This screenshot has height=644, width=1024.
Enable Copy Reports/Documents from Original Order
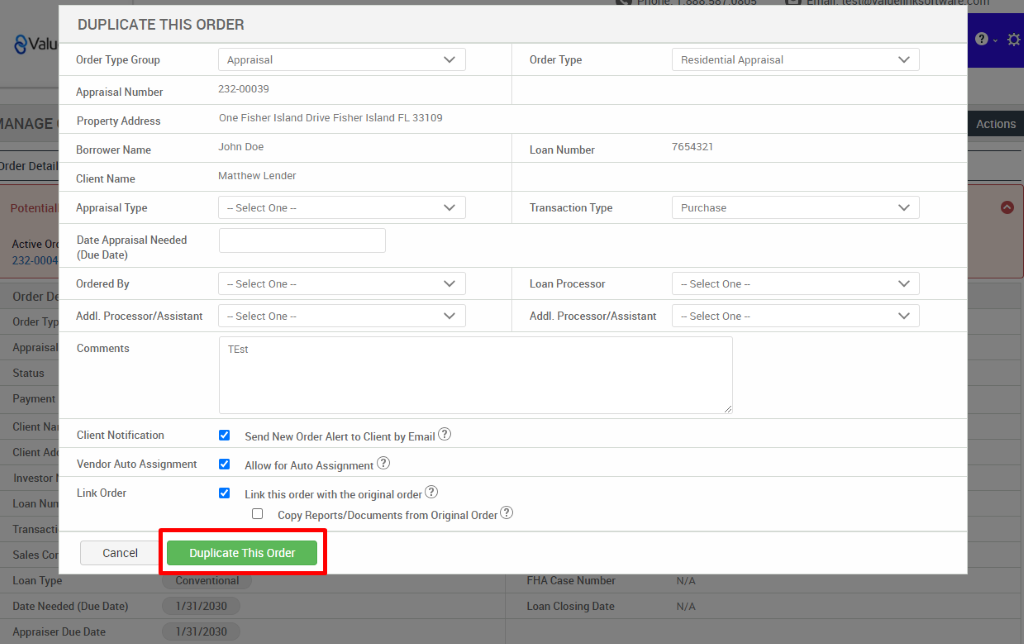pos(257,513)
